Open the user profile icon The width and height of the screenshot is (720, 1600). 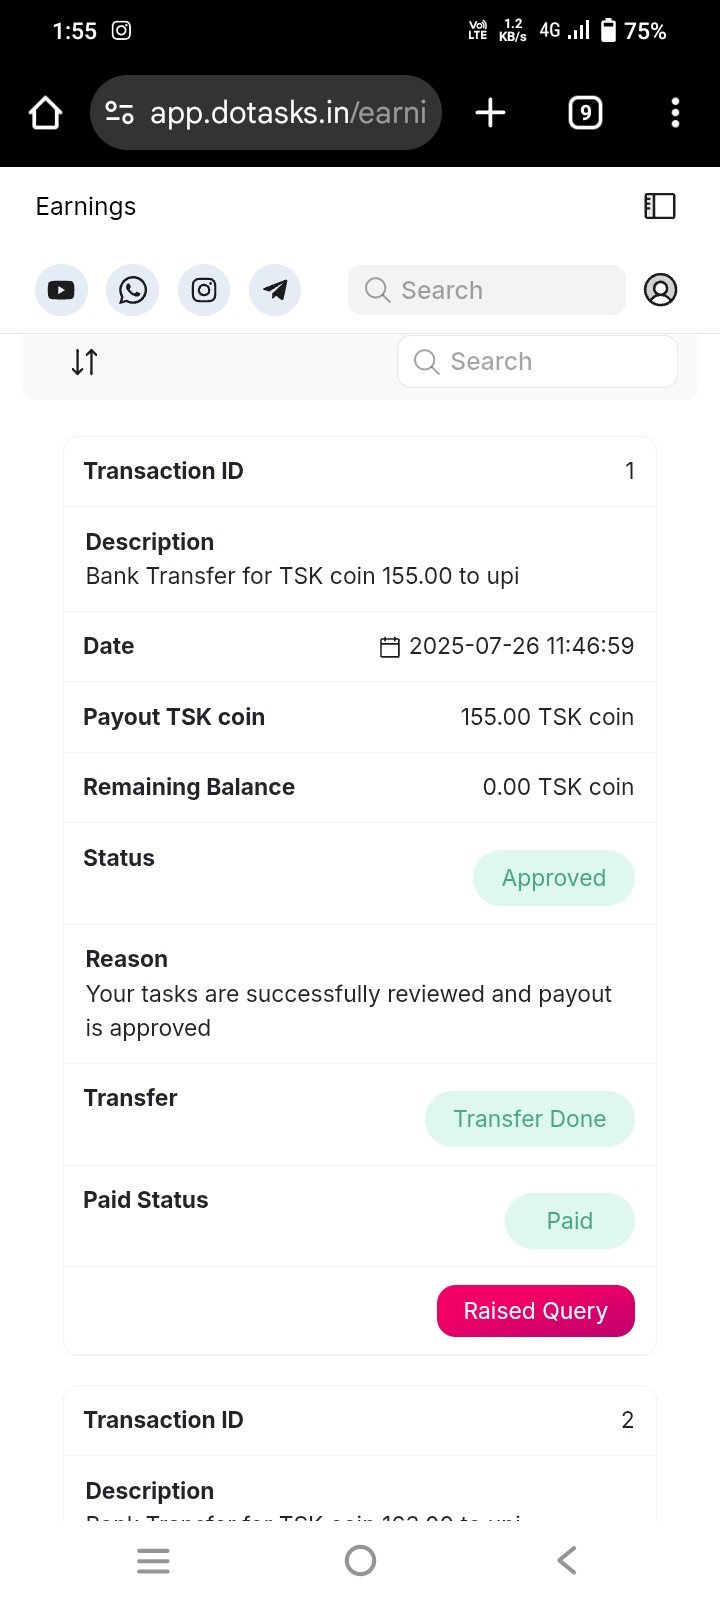pyautogui.click(x=660, y=290)
